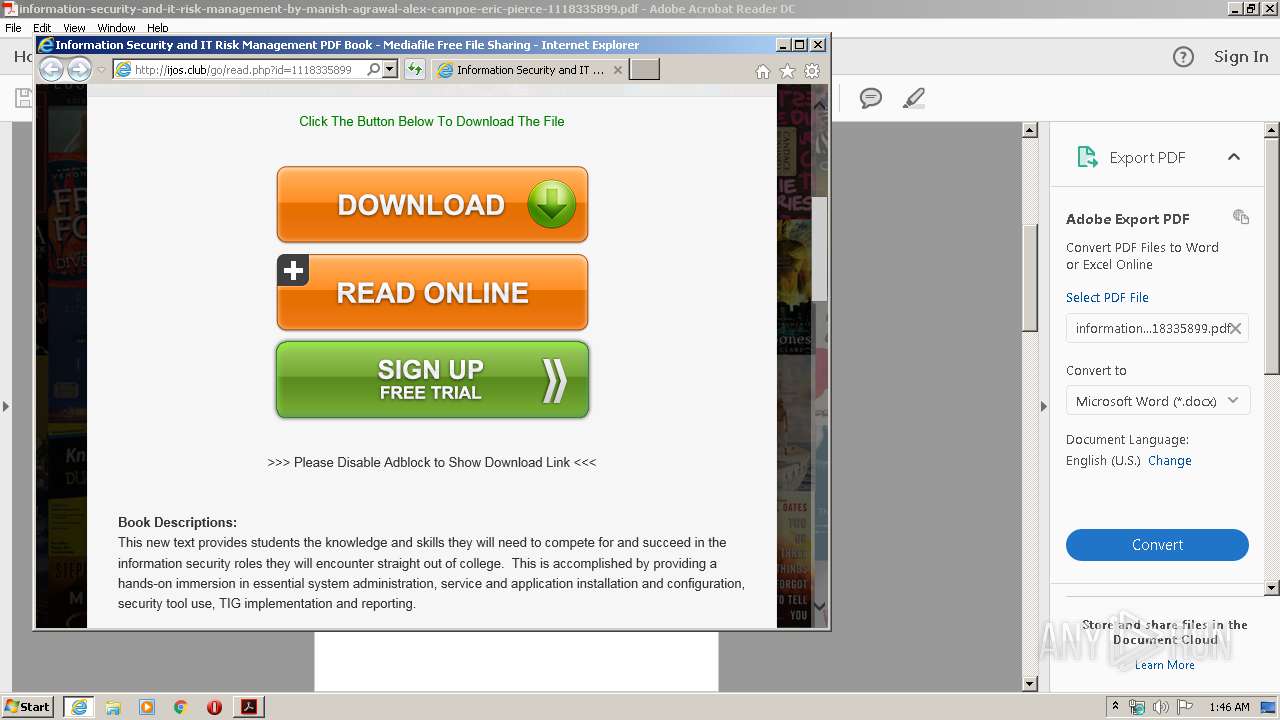This screenshot has height=720, width=1280.
Task: Click the Acrobat document scrollbar down arrow
Action: point(1030,684)
